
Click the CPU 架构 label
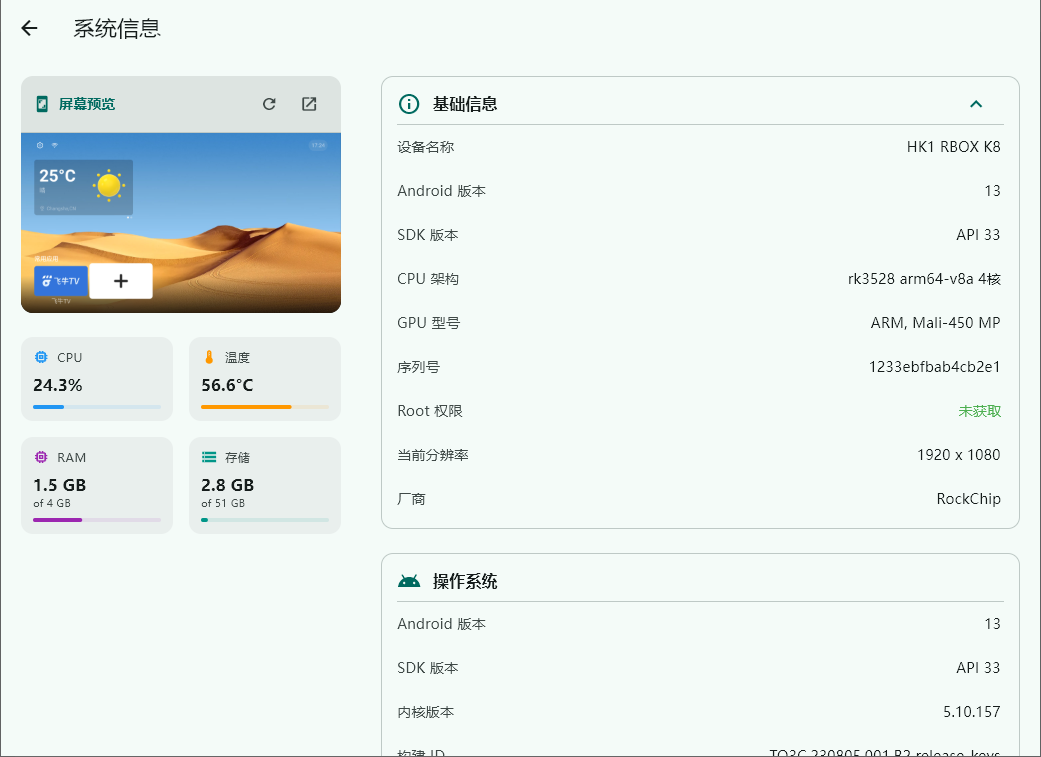click(428, 279)
